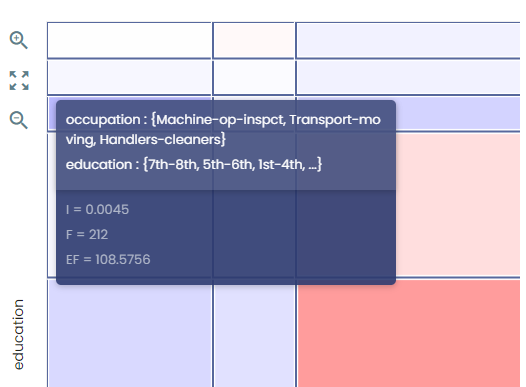Click the EF = 108.5756 value
526x387 pixels.
(x=108, y=259)
